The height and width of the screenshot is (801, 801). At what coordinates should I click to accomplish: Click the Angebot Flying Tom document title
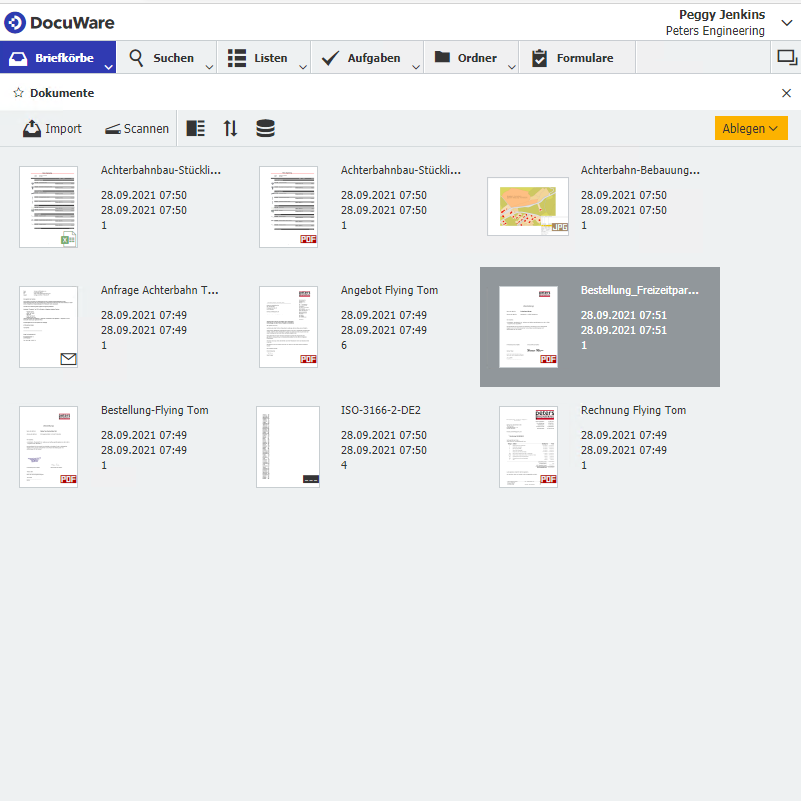pyautogui.click(x=389, y=291)
